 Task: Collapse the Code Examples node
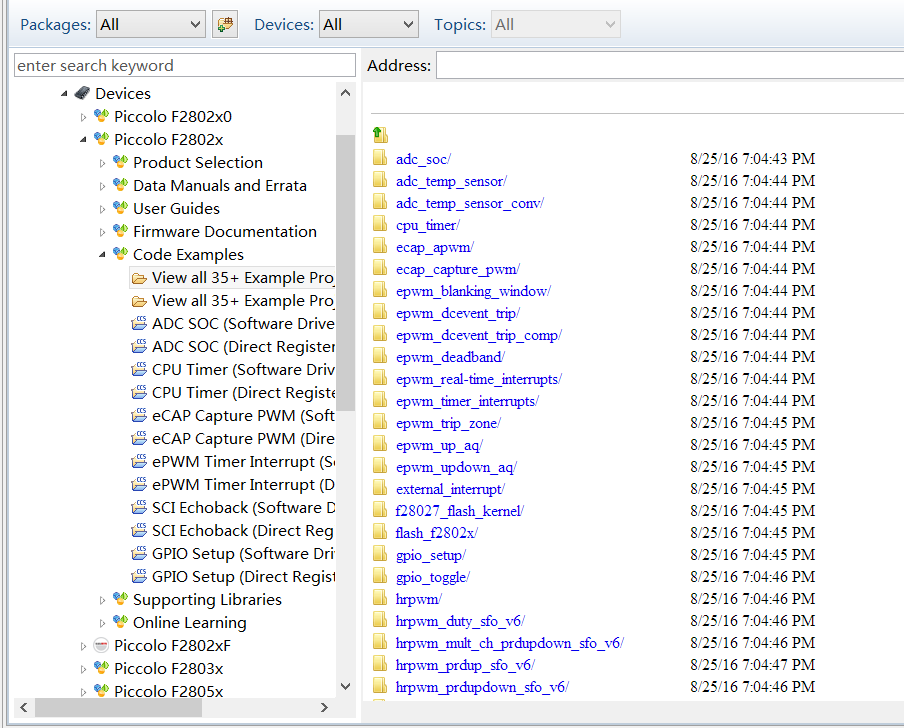[x=102, y=255]
